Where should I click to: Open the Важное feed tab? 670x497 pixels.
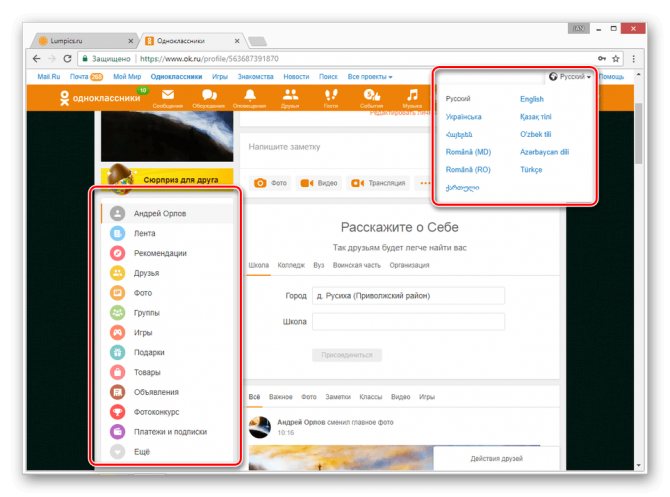click(x=280, y=397)
